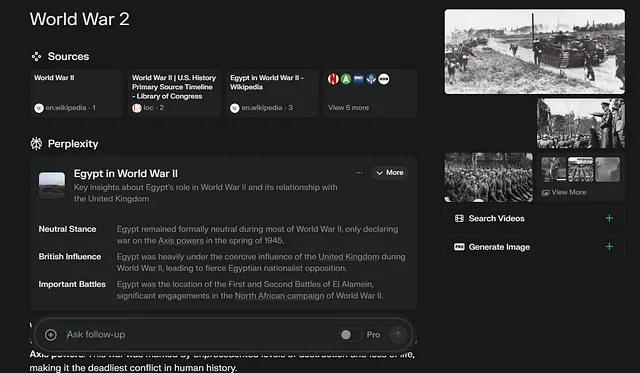Click the plus icon next to Search Videos
The width and height of the screenshot is (640, 373).
click(609, 218)
